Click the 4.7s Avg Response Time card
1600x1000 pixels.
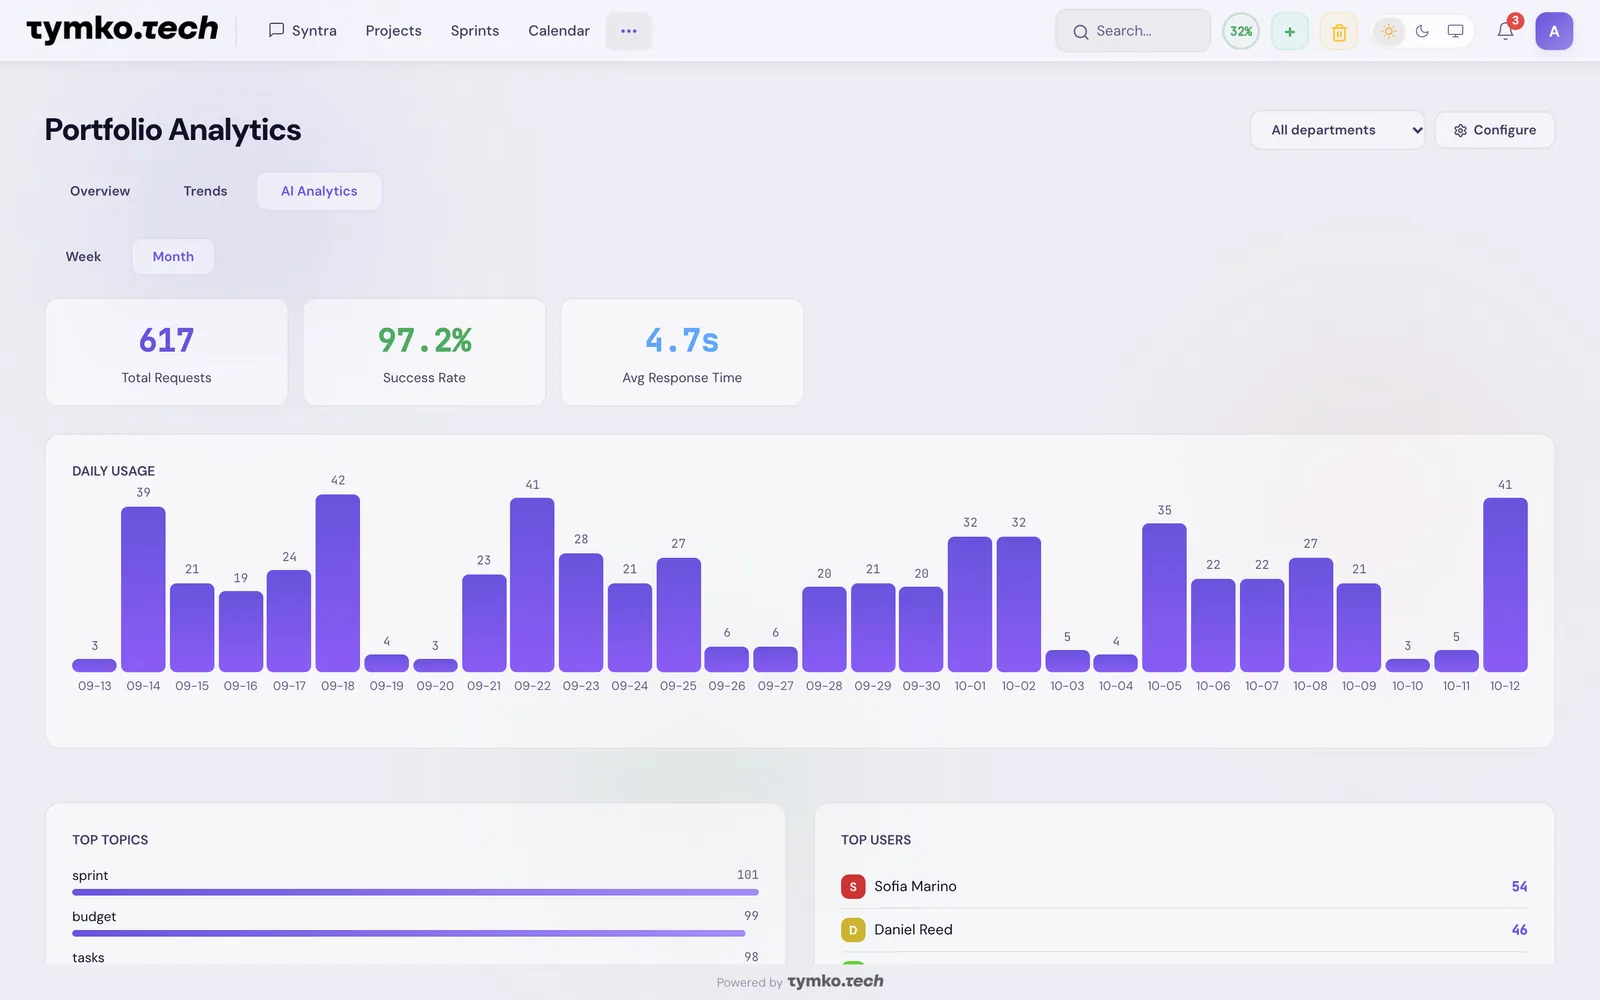tap(682, 352)
